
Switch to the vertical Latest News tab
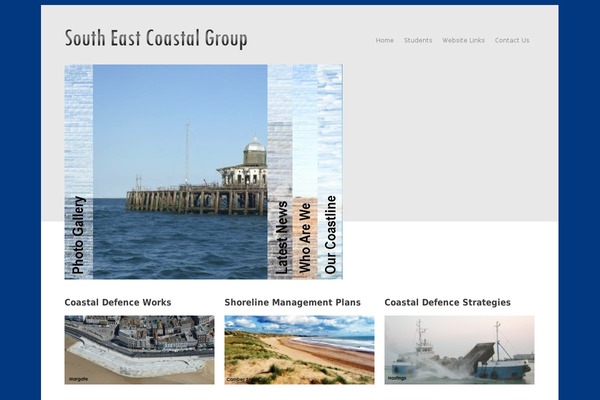click(281, 238)
